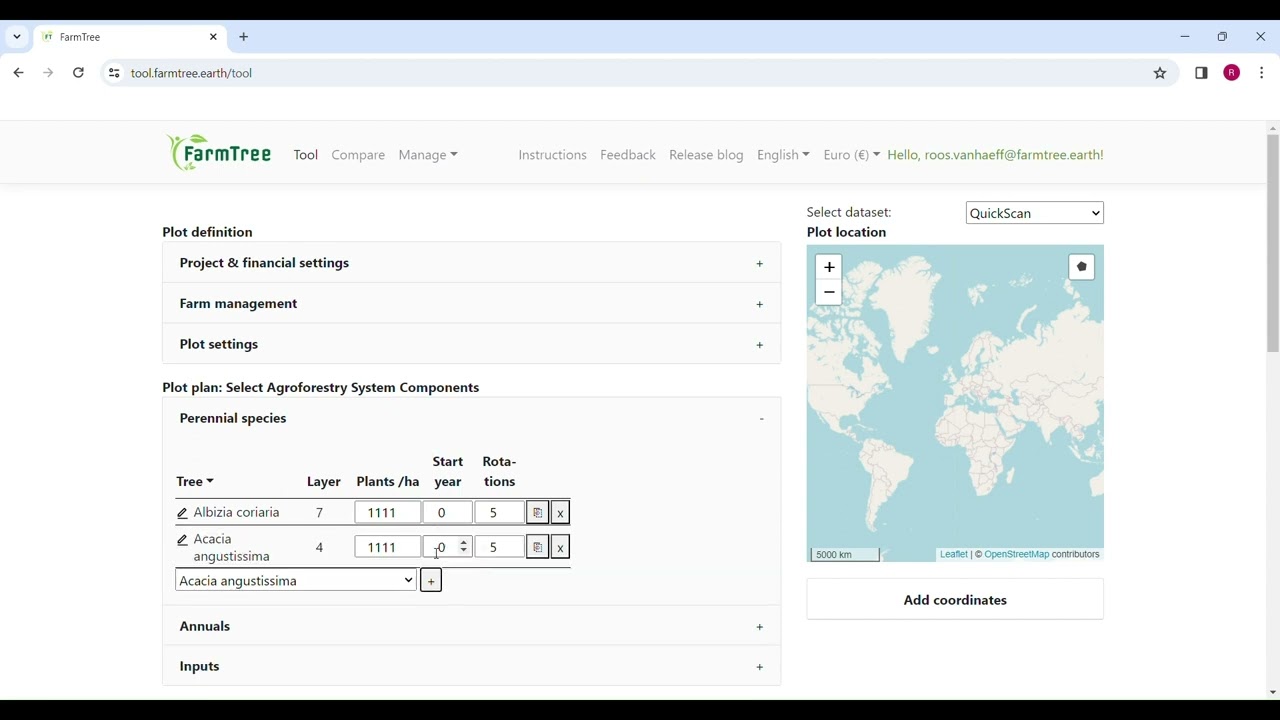
Task: View site information icon in address bar
Action: pos(114,73)
